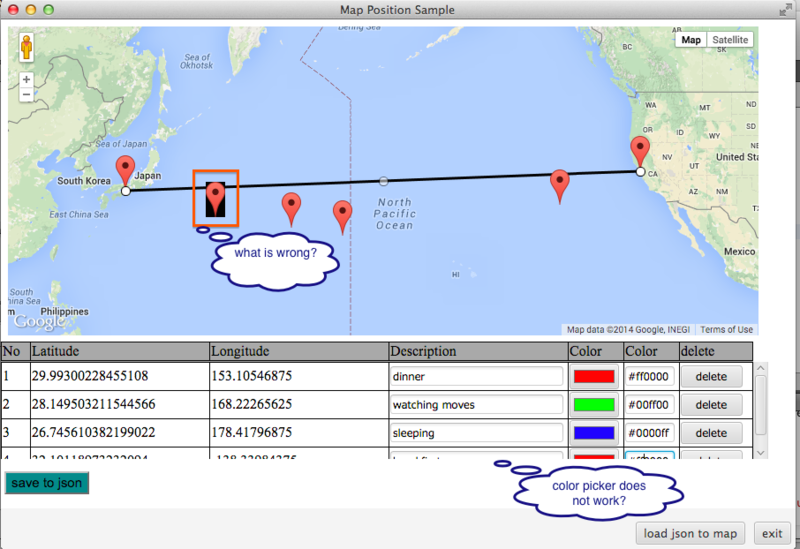Screen dimensions: 800x549
Task: Click the red marker above Mexico coast line in California
Action: (x=640, y=152)
